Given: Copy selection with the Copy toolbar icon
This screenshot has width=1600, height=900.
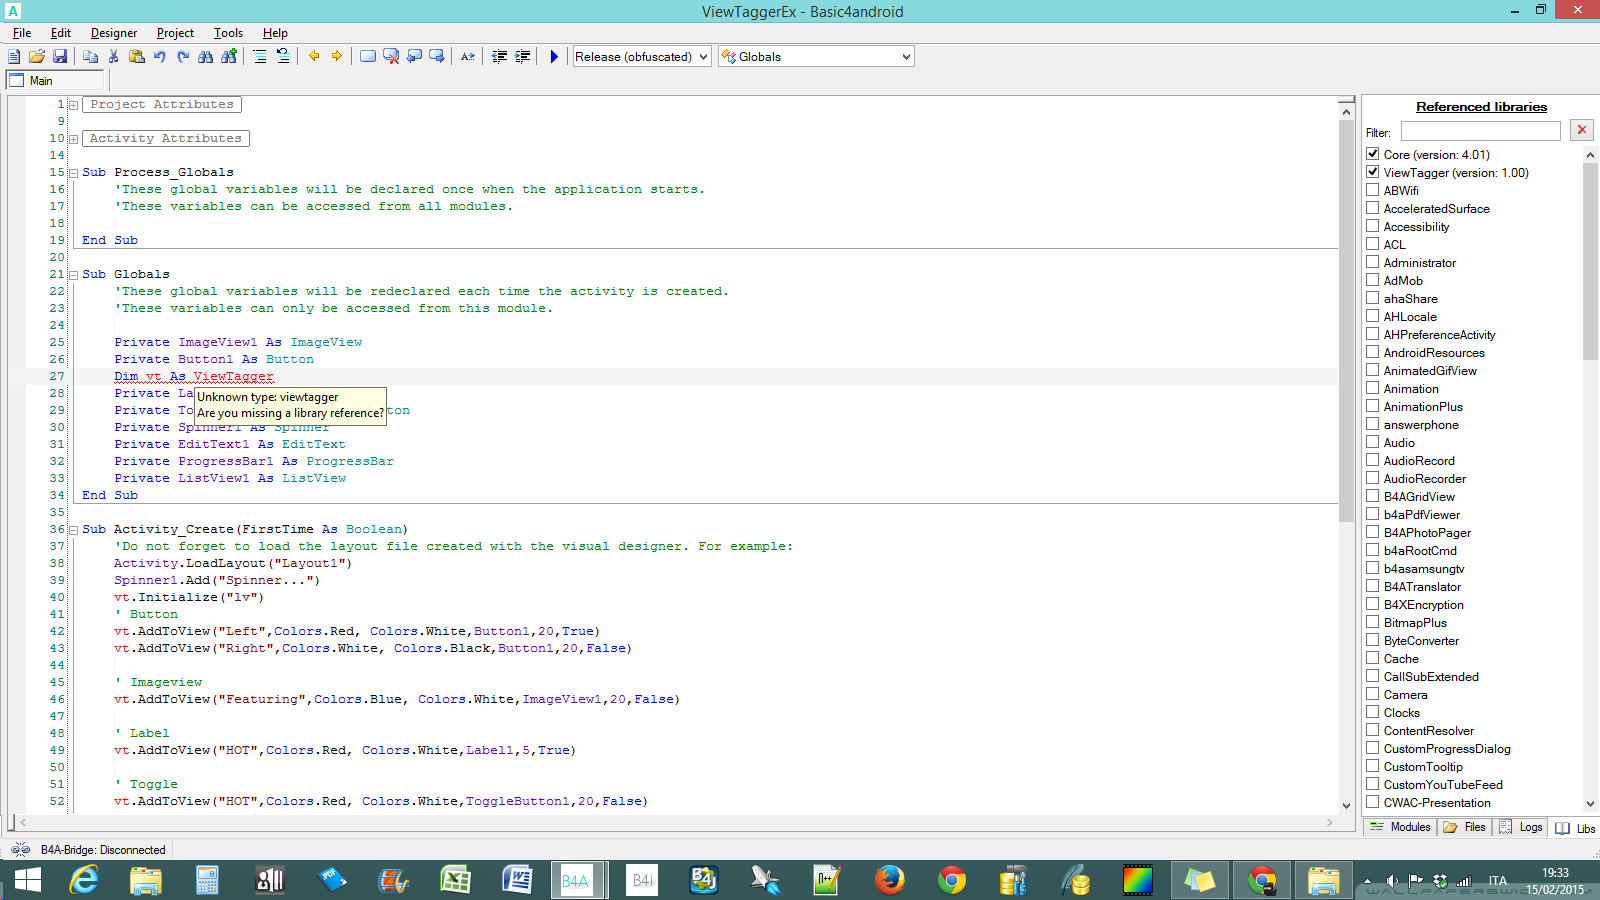Looking at the screenshot, I should [x=91, y=57].
